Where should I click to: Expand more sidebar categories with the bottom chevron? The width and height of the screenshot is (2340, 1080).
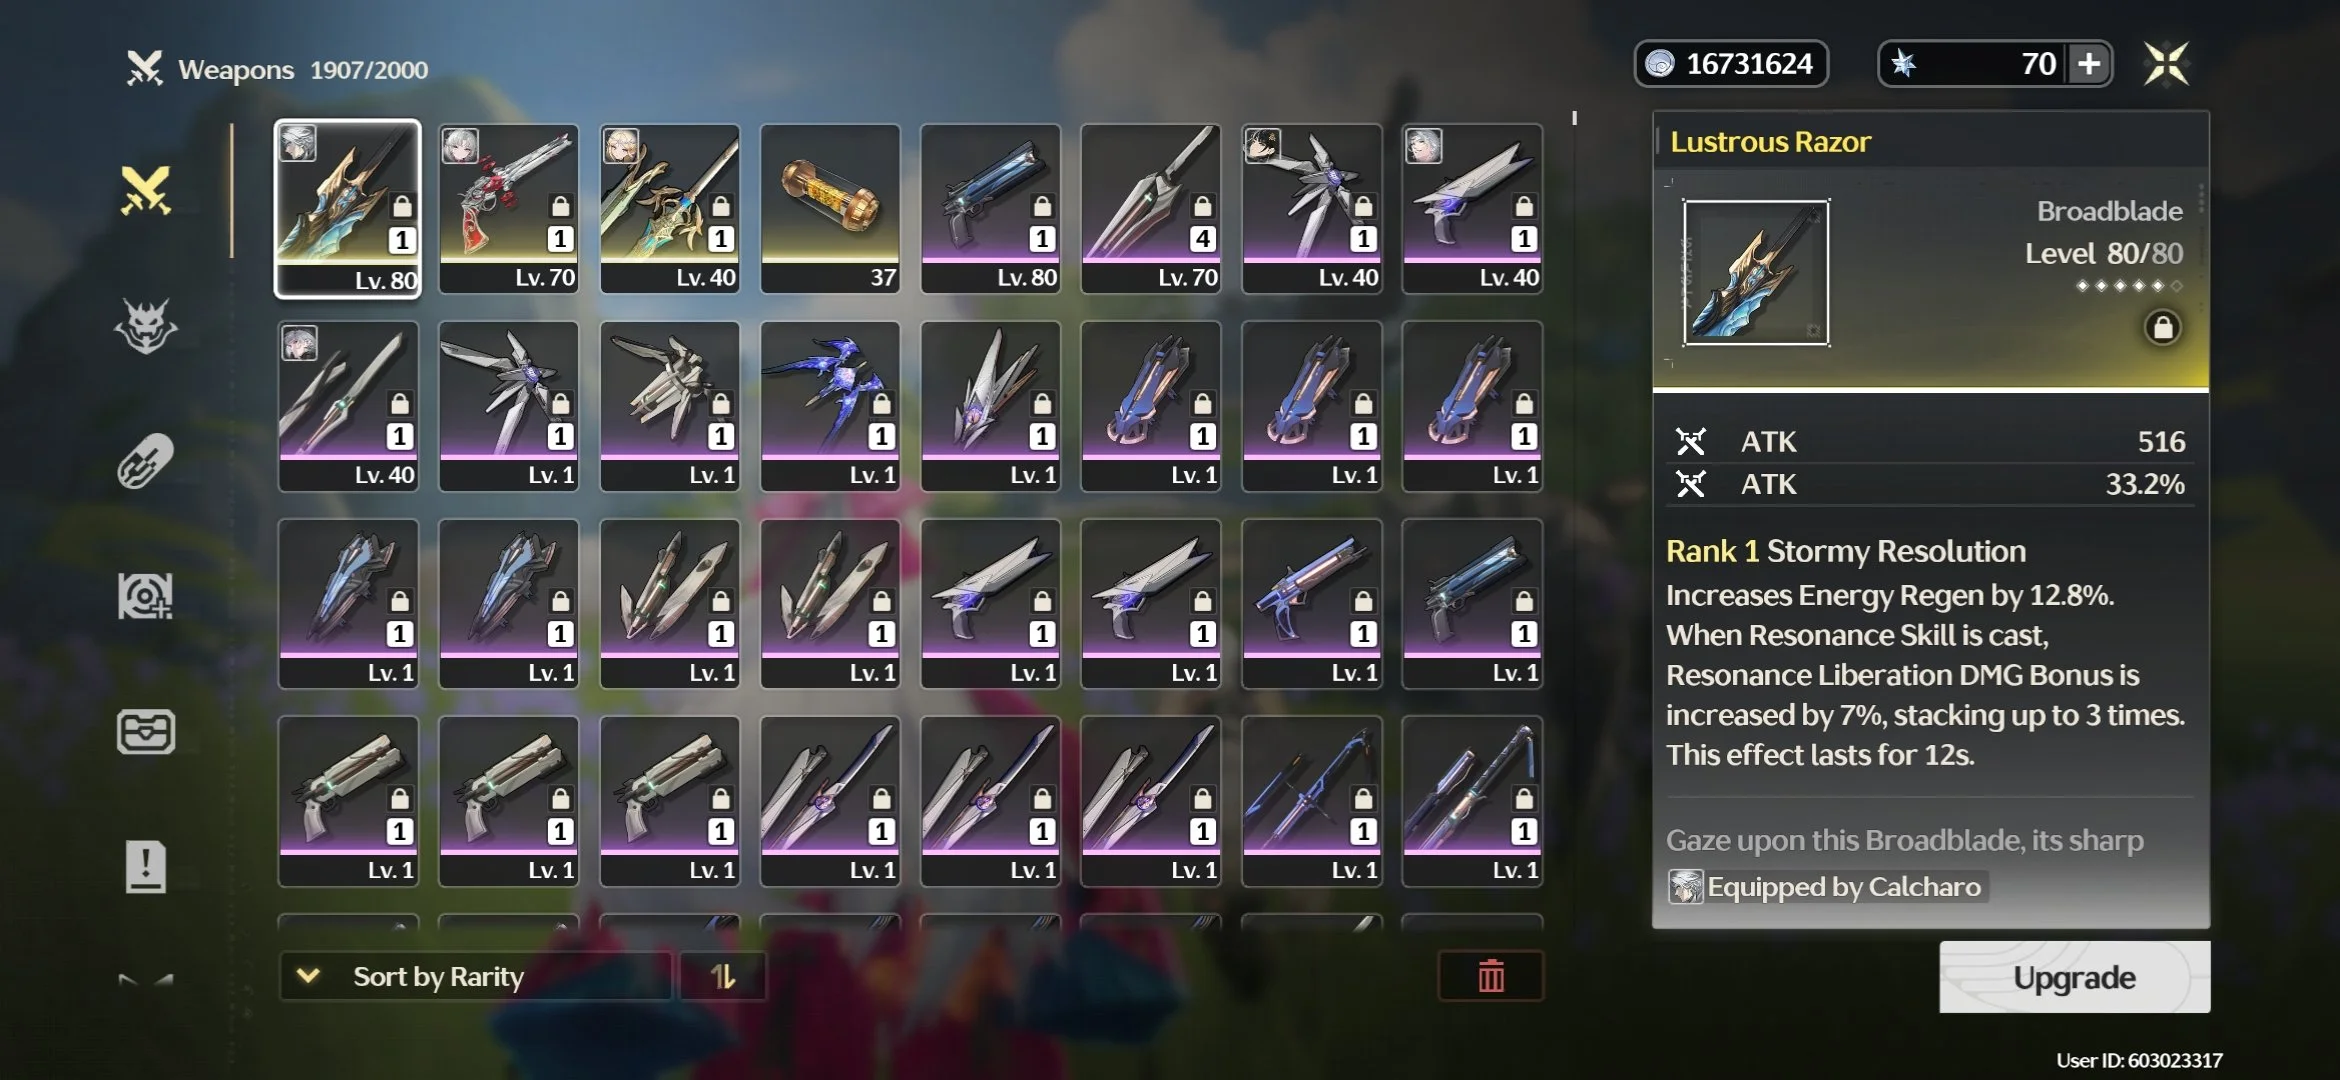pos(146,980)
